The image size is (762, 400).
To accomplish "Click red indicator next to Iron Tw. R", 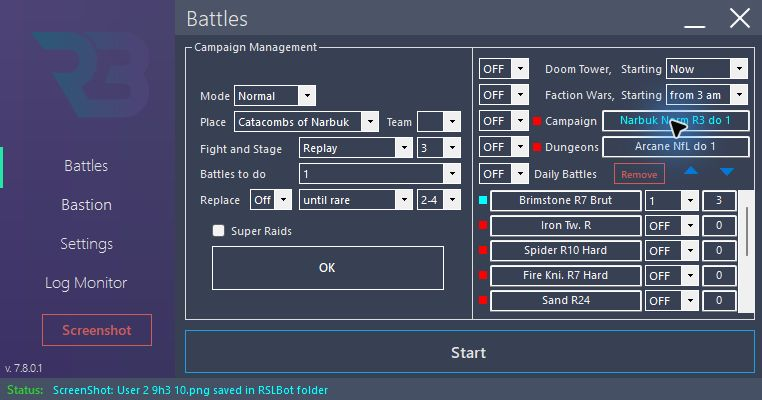I will click(483, 225).
